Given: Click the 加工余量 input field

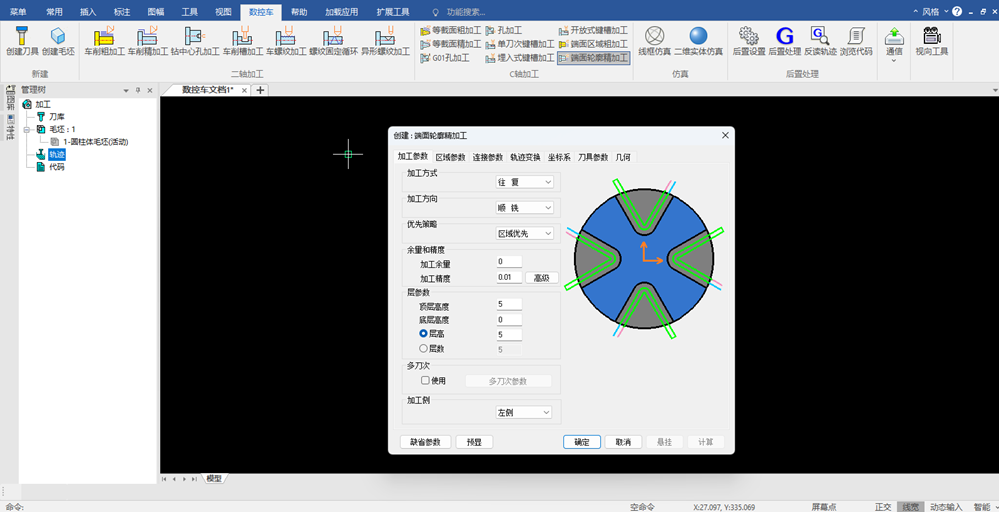Looking at the screenshot, I should 509,262.
